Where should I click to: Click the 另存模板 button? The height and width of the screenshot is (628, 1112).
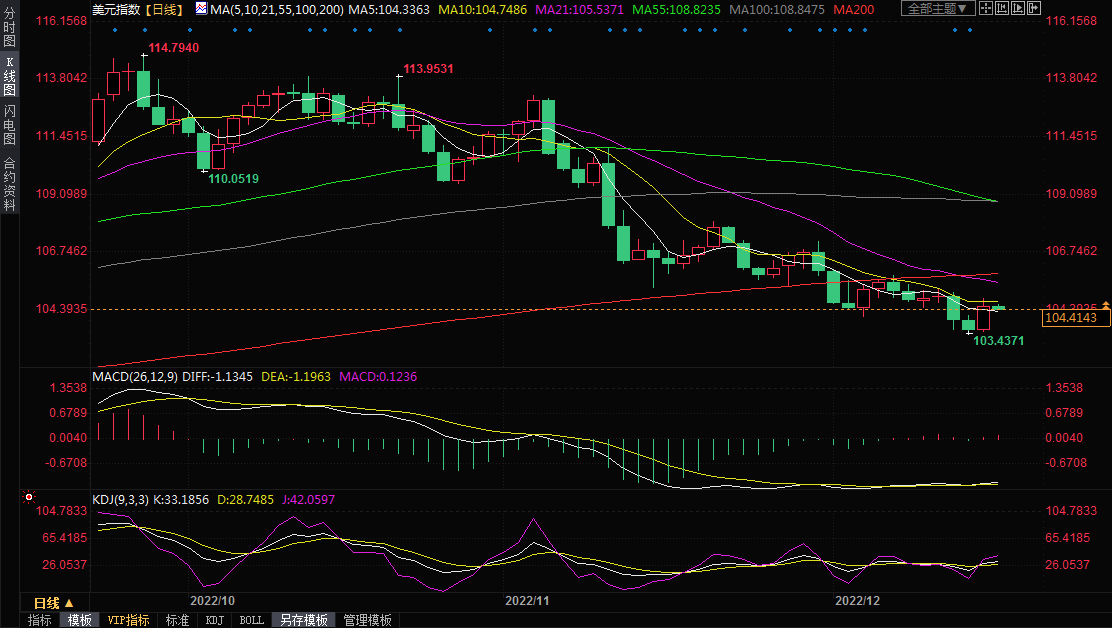click(x=304, y=620)
